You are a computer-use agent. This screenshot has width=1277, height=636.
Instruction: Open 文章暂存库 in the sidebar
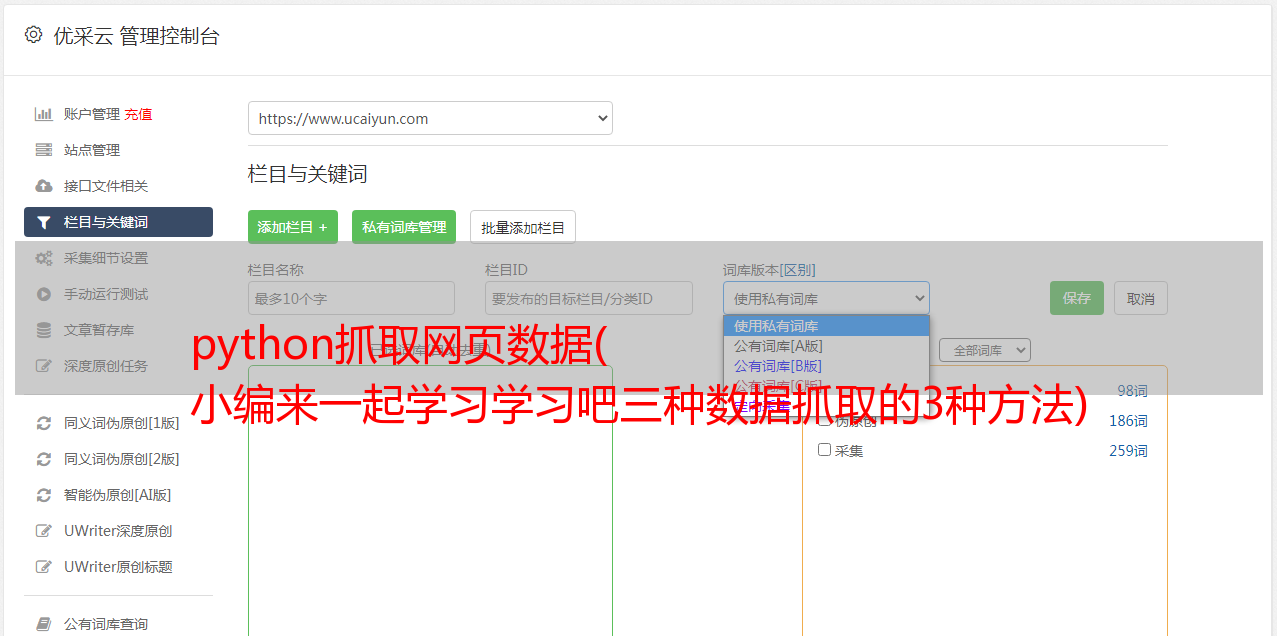(99, 330)
